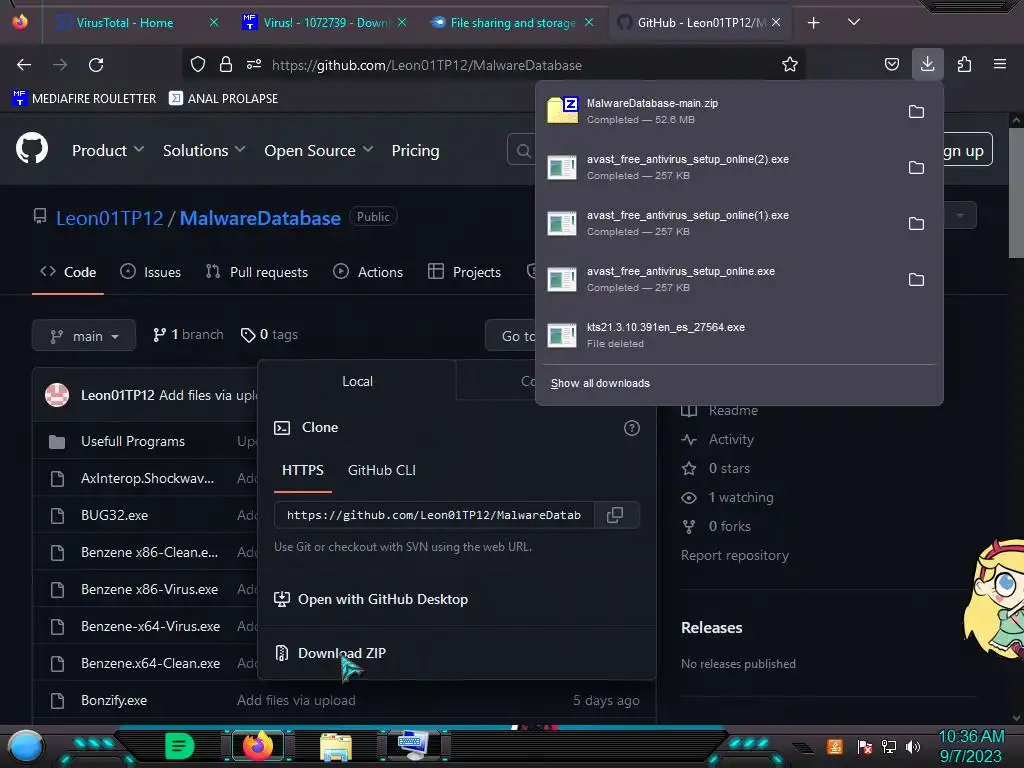The image size is (1024, 768).
Task: Open the Benzene x86-Virus.exe file
Action: click(x=150, y=589)
